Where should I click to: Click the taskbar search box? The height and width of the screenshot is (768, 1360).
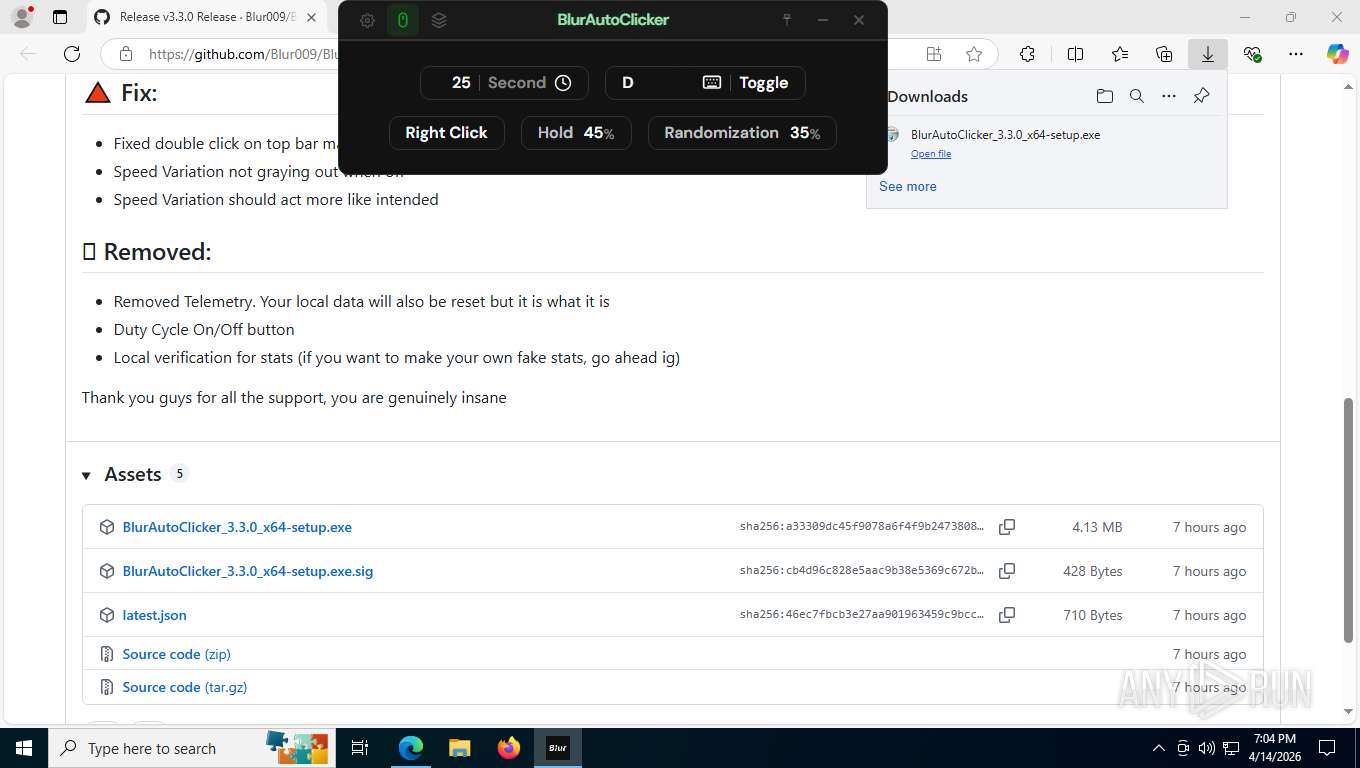coord(192,748)
